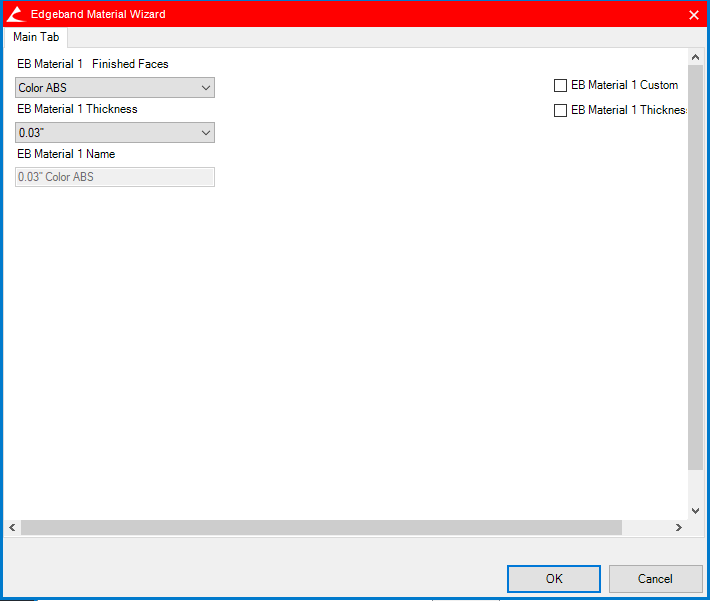Confirm the wizard with the OK button
This screenshot has width=710, height=601.
pos(553,578)
